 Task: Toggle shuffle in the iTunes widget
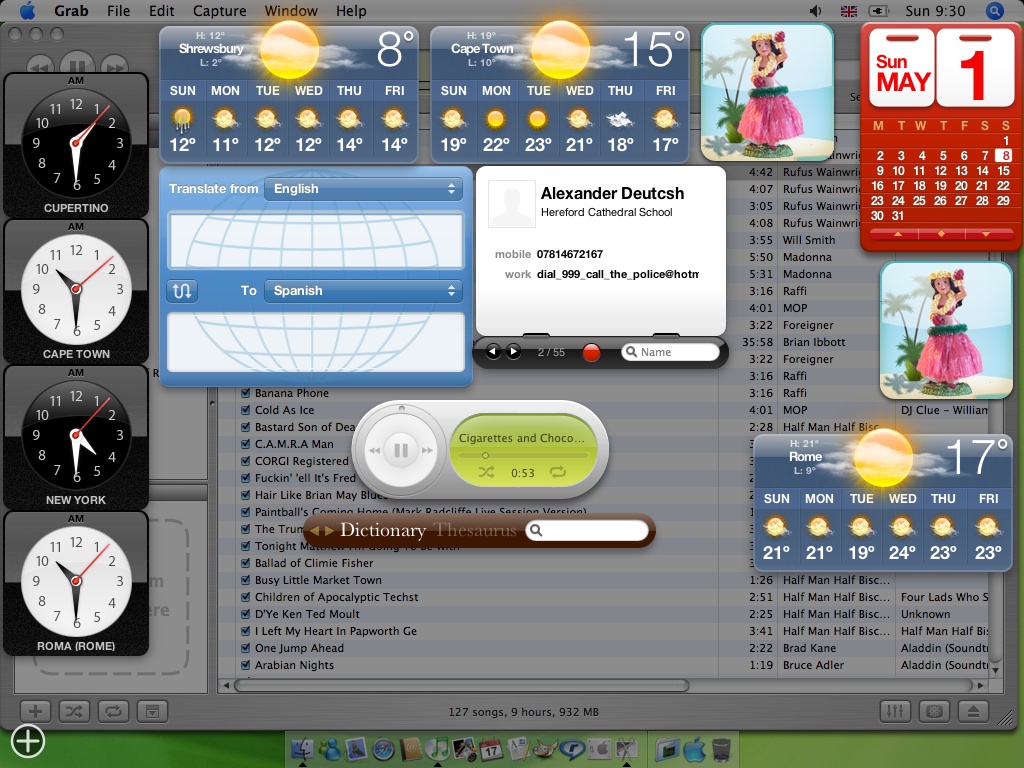tap(485, 472)
